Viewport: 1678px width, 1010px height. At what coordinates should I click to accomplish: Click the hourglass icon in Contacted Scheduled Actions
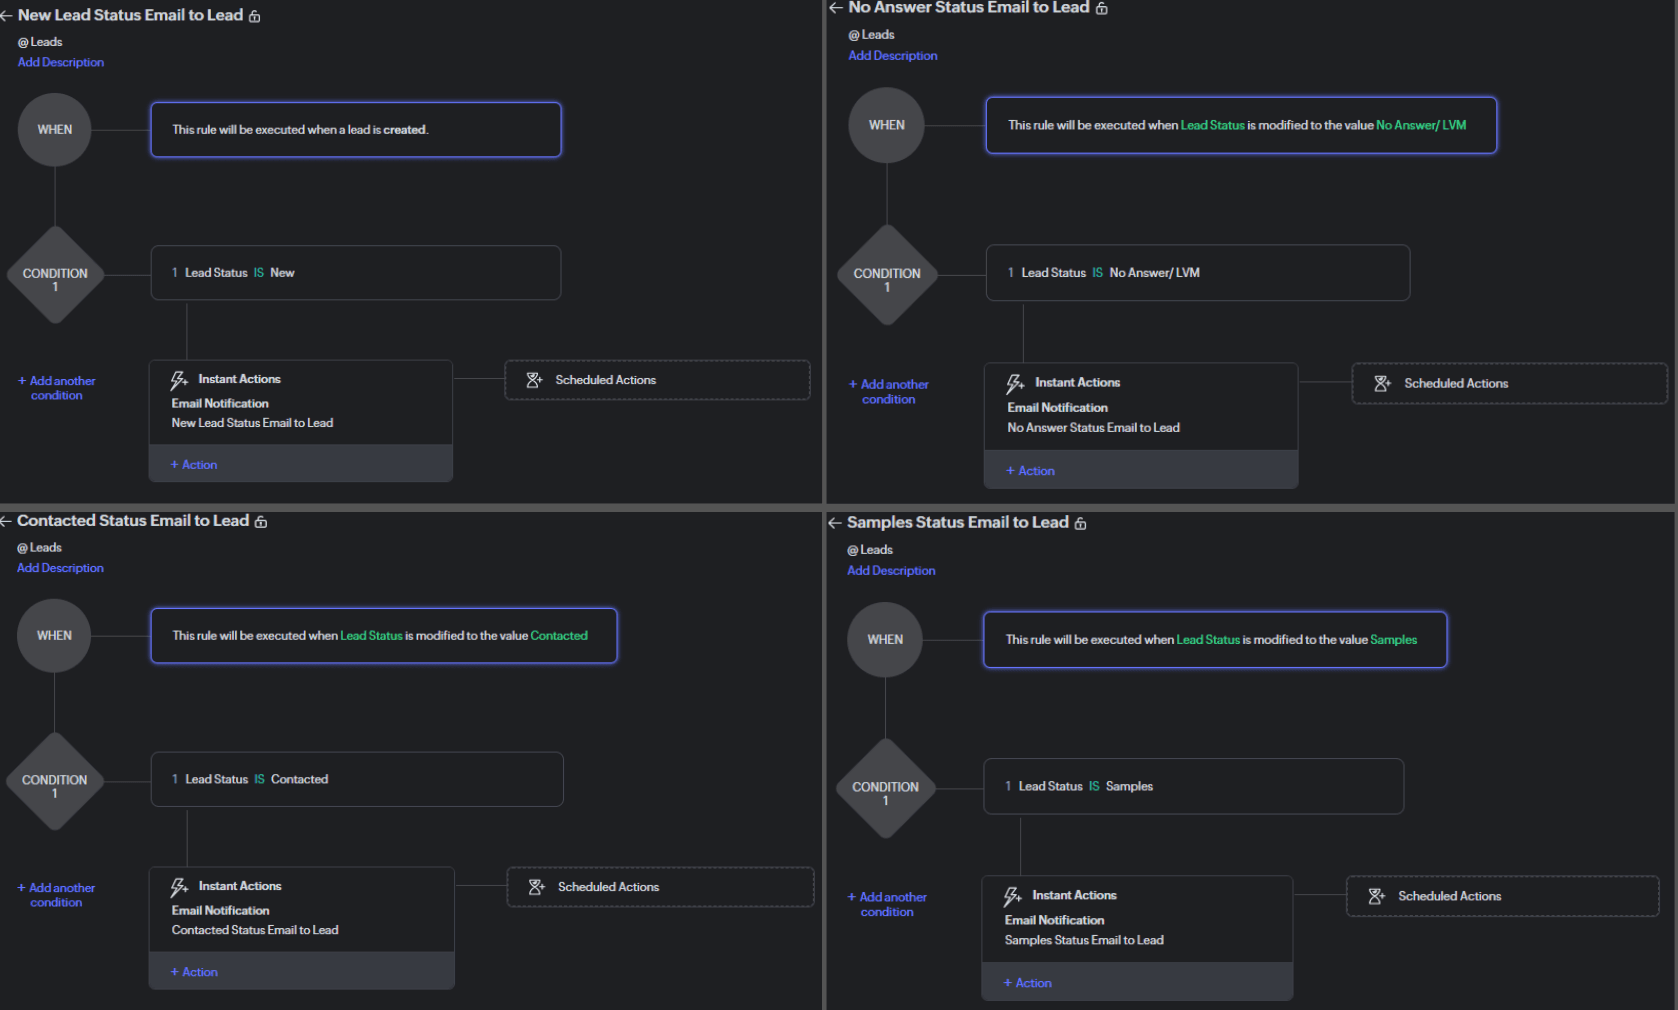point(535,886)
